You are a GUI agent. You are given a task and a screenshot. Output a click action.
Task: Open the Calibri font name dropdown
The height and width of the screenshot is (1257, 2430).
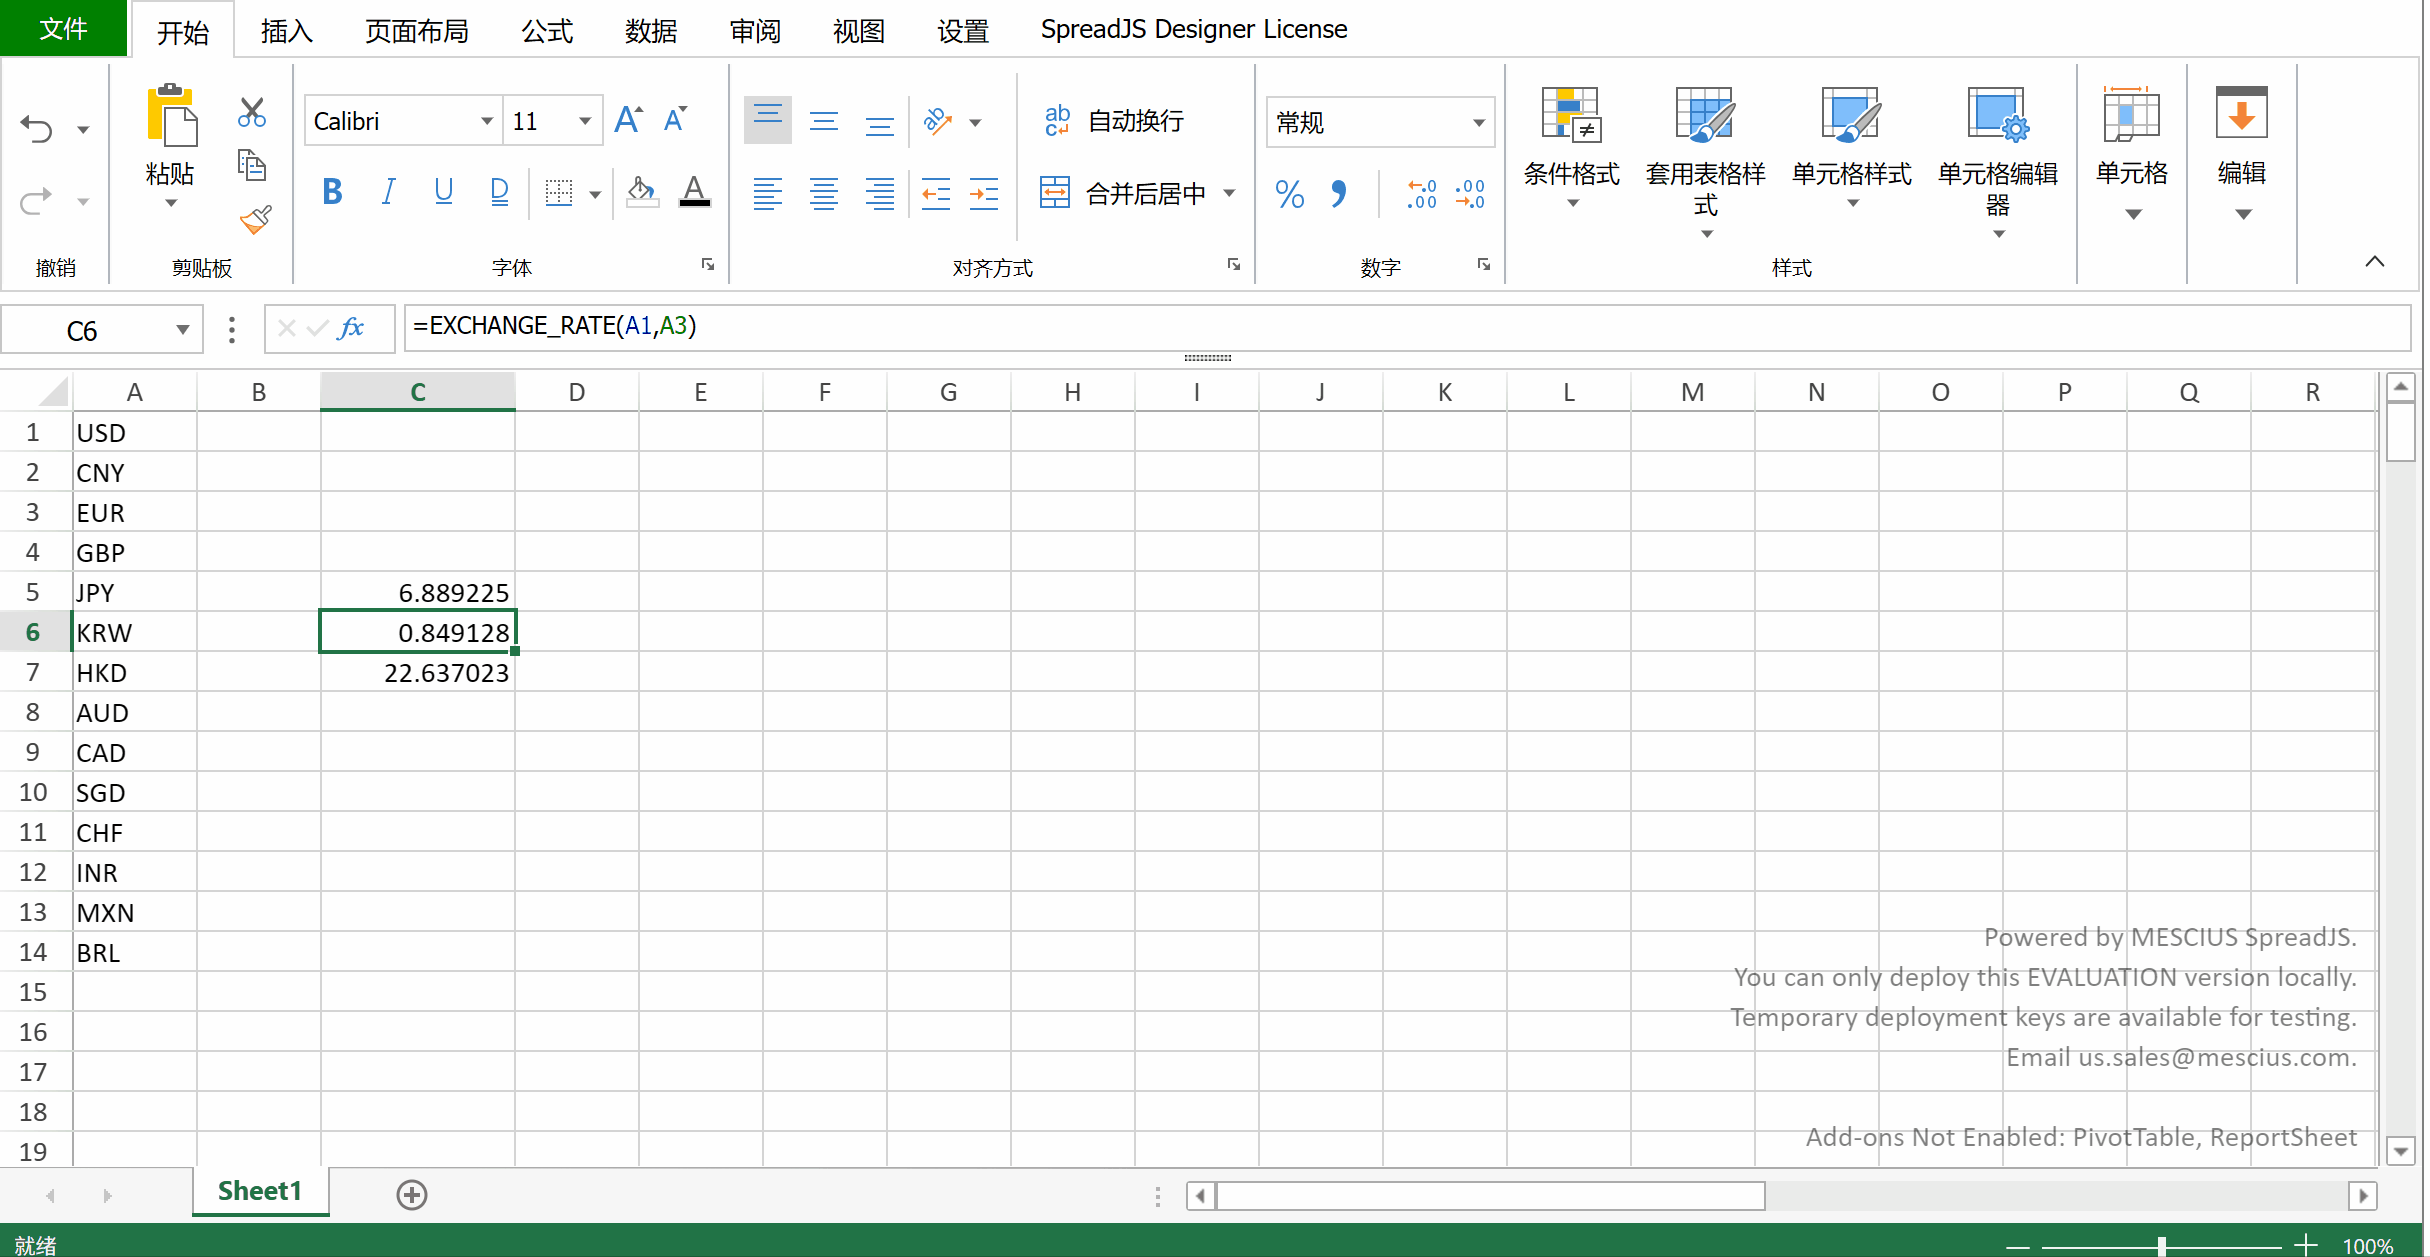pos(486,121)
